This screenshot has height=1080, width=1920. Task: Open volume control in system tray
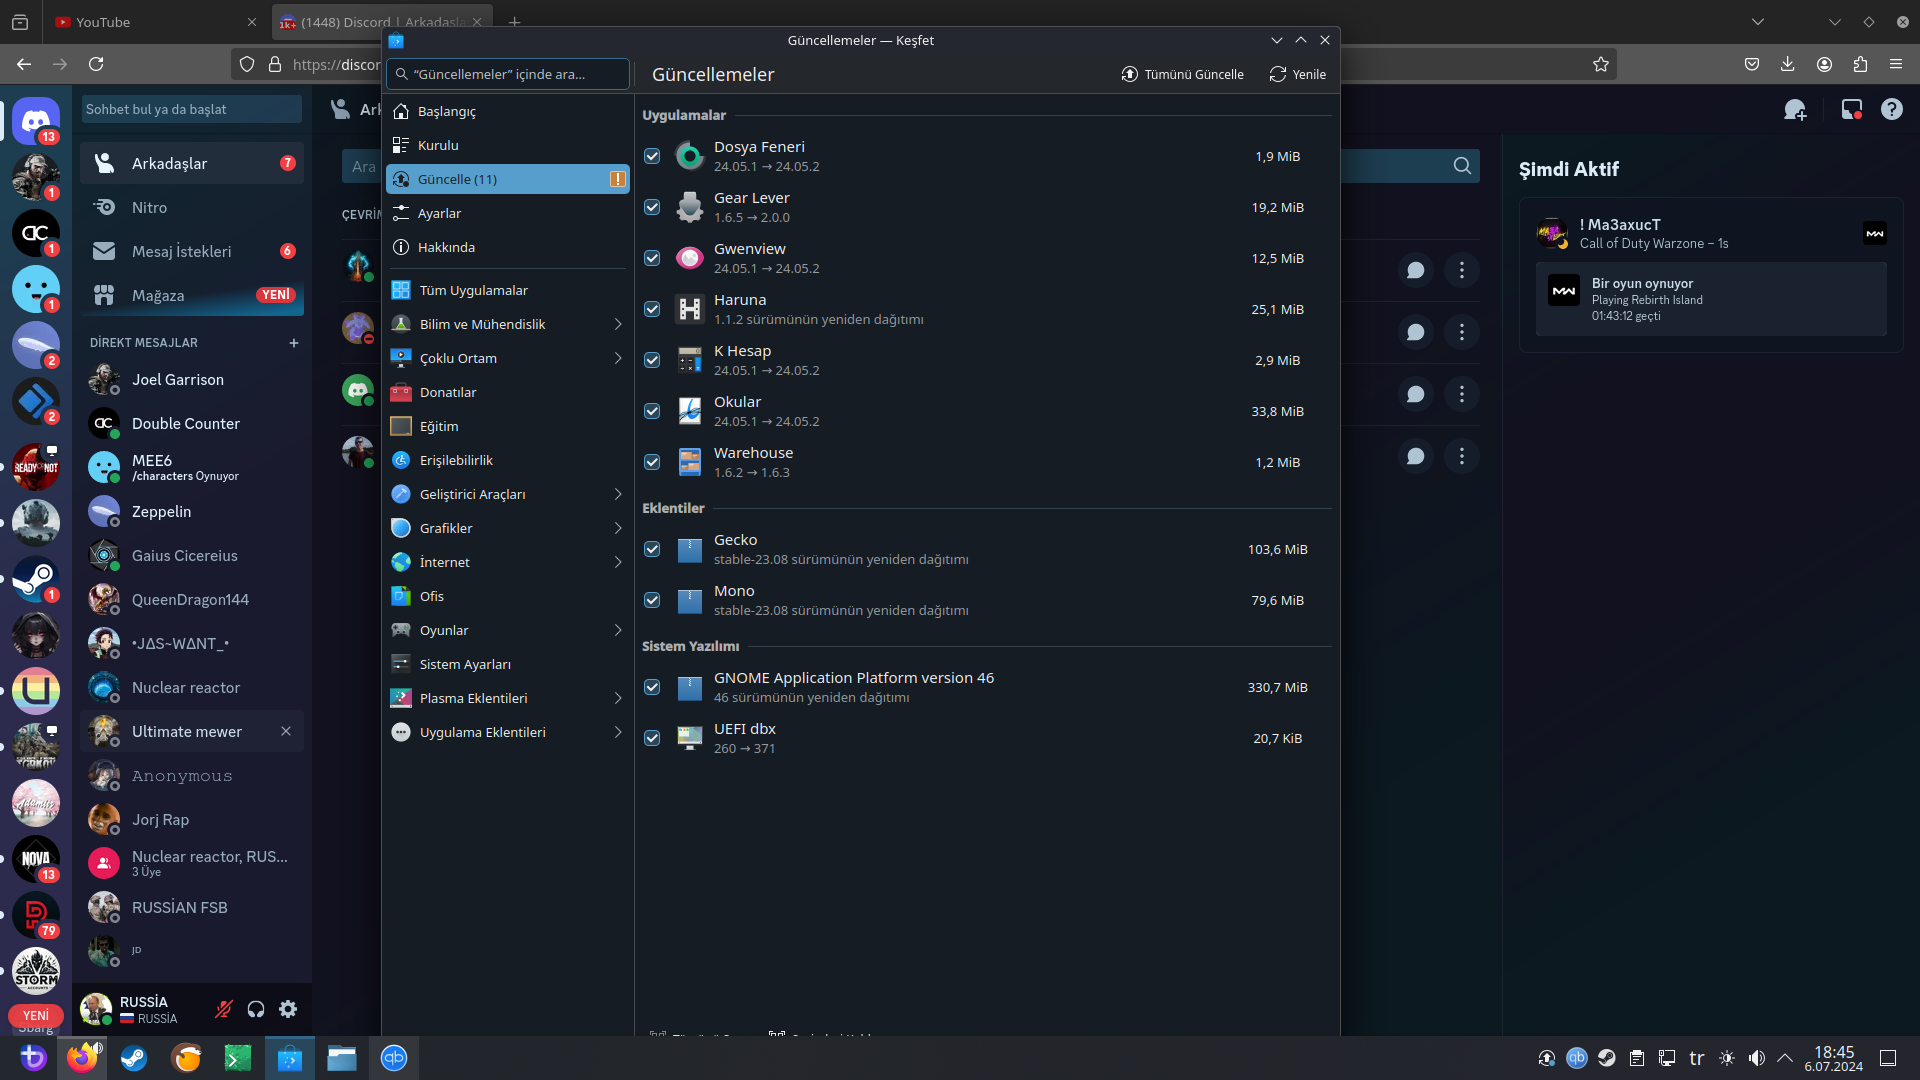(x=1757, y=1058)
